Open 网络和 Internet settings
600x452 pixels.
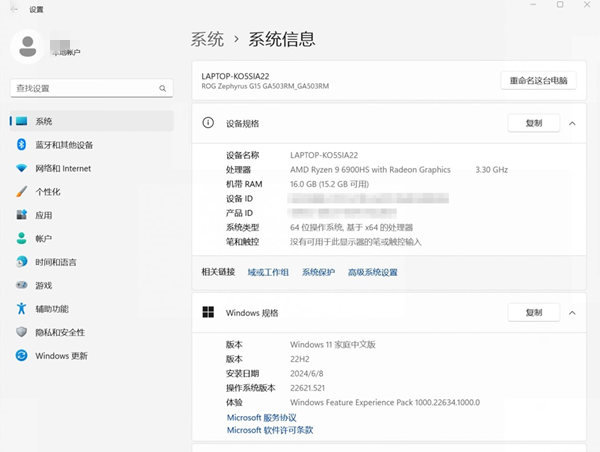(92, 168)
